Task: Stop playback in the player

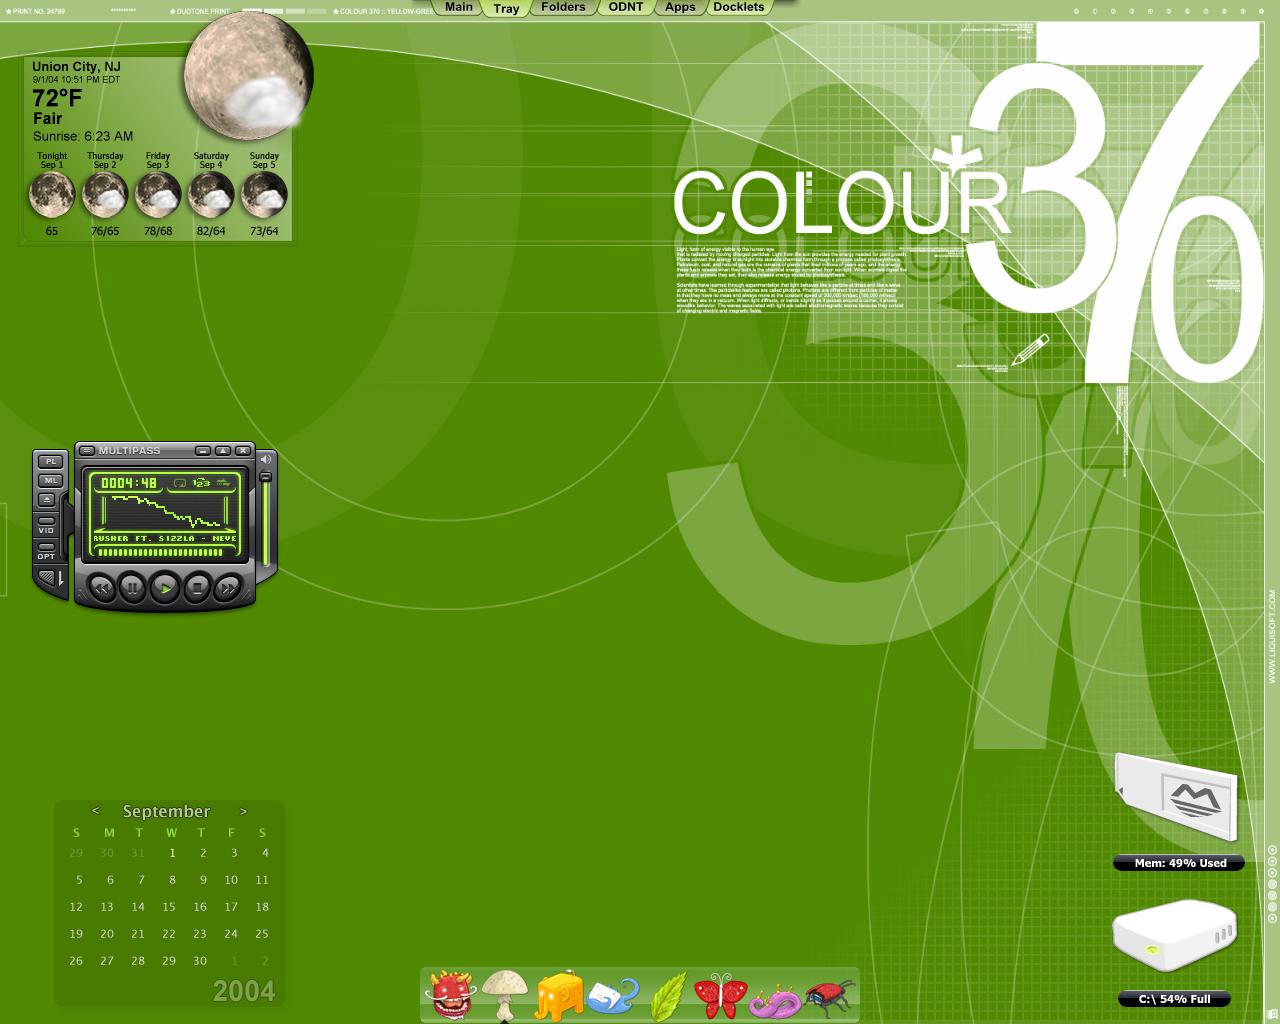Action: [x=197, y=588]
